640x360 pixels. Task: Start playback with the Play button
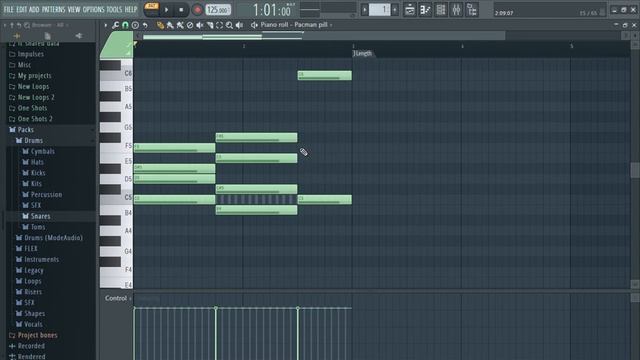[167, 10]
